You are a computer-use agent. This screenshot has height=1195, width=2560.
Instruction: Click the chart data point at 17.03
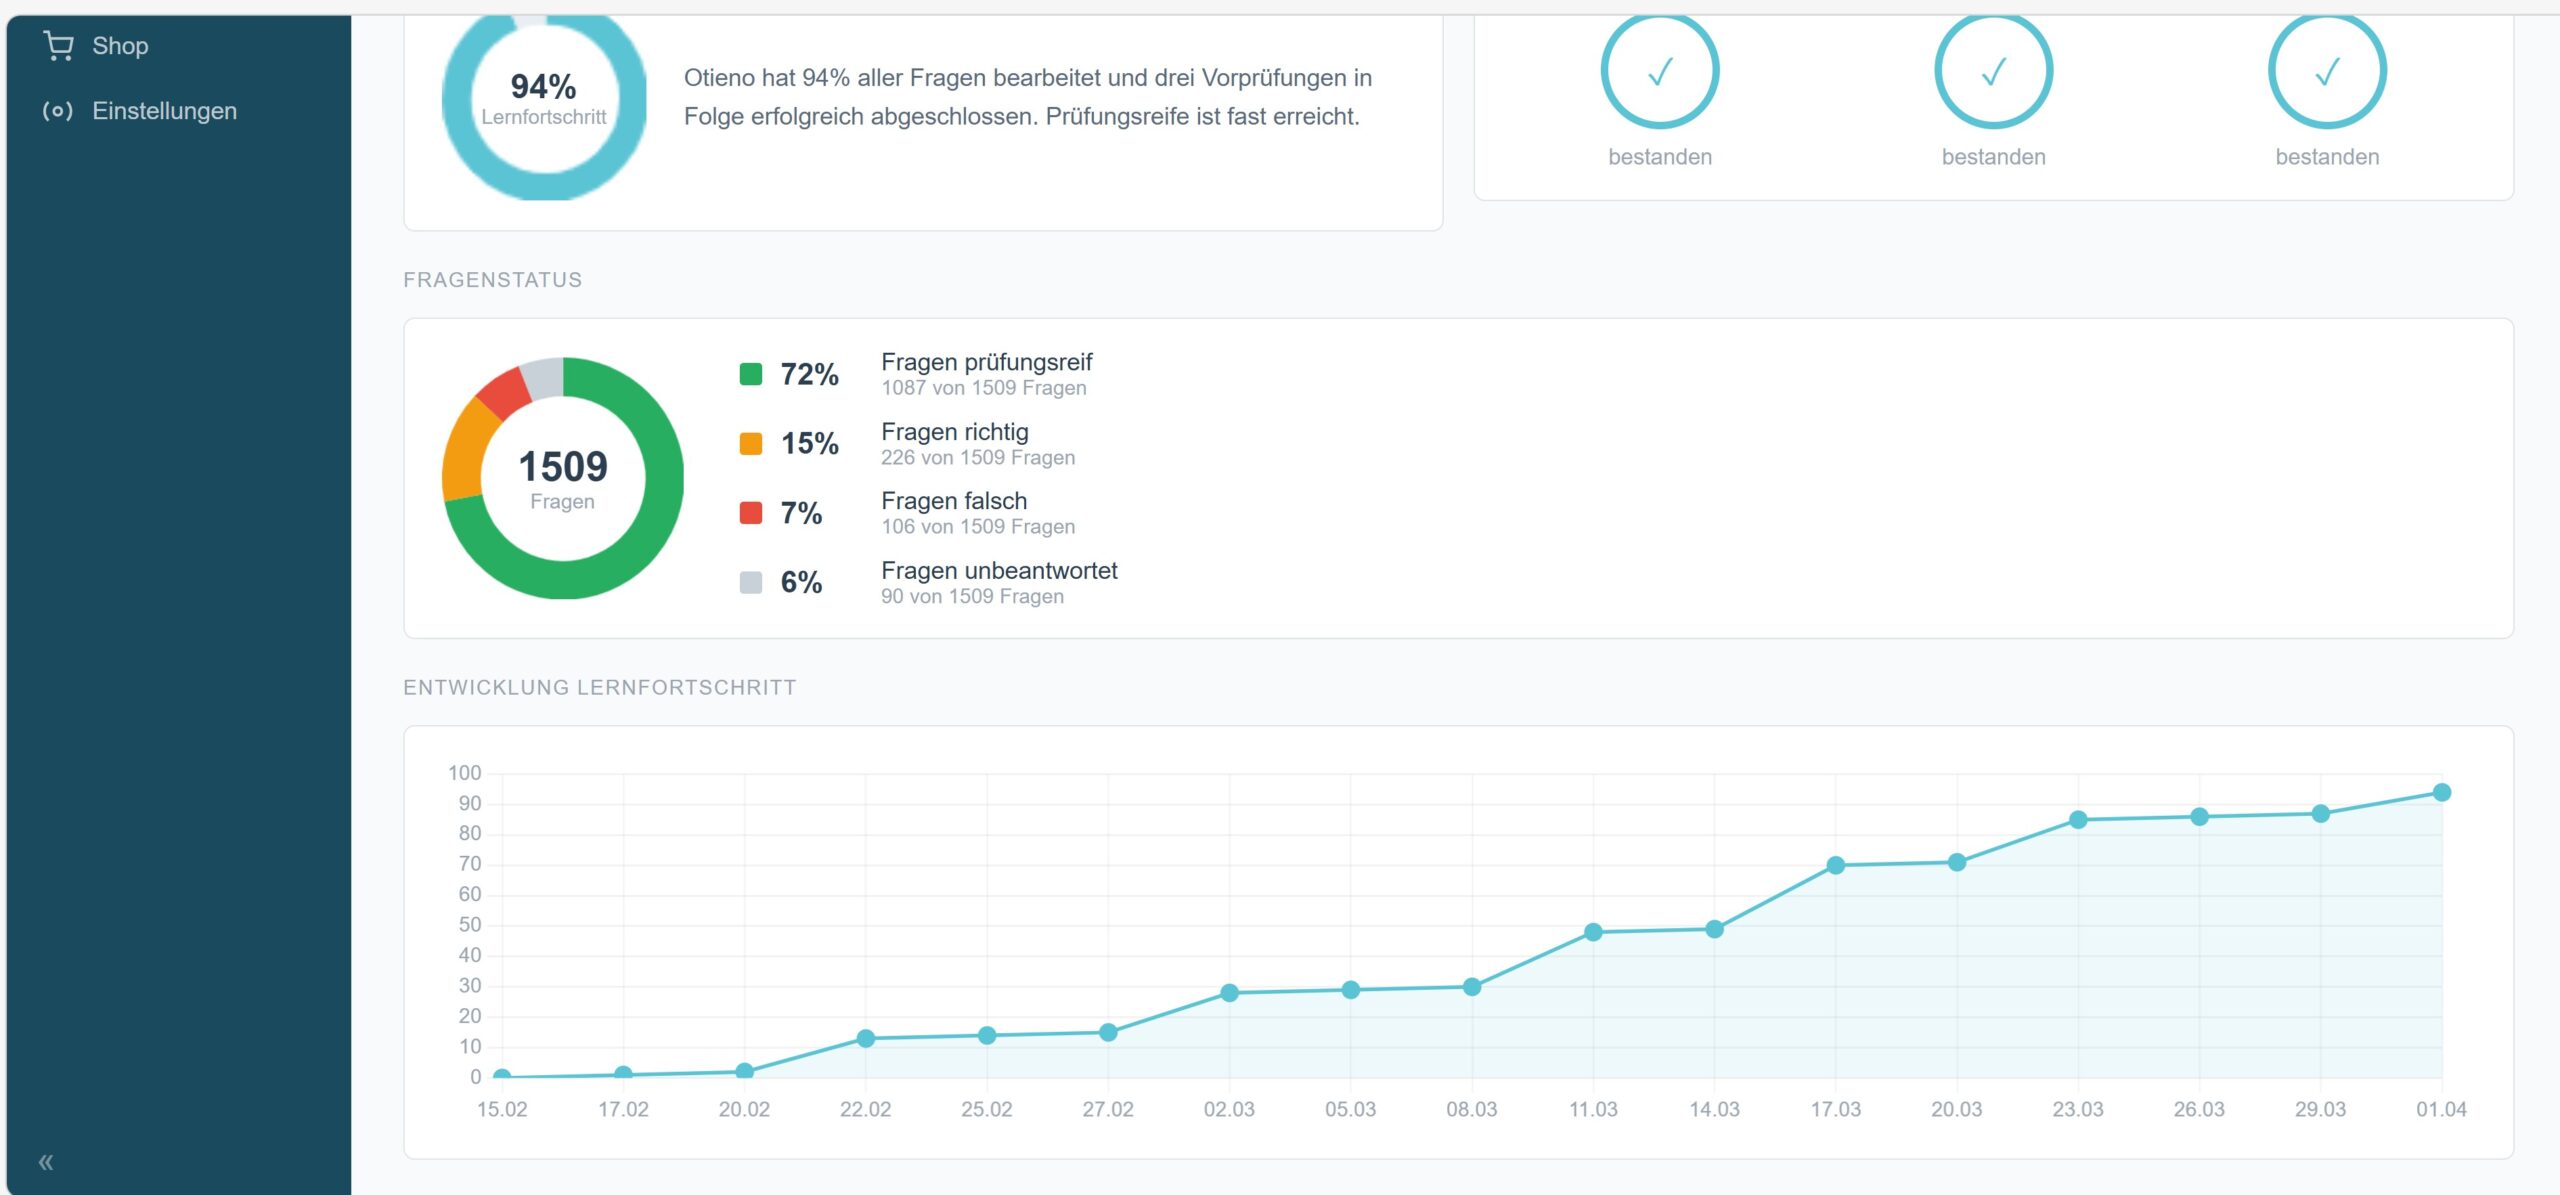[1835, 865]
